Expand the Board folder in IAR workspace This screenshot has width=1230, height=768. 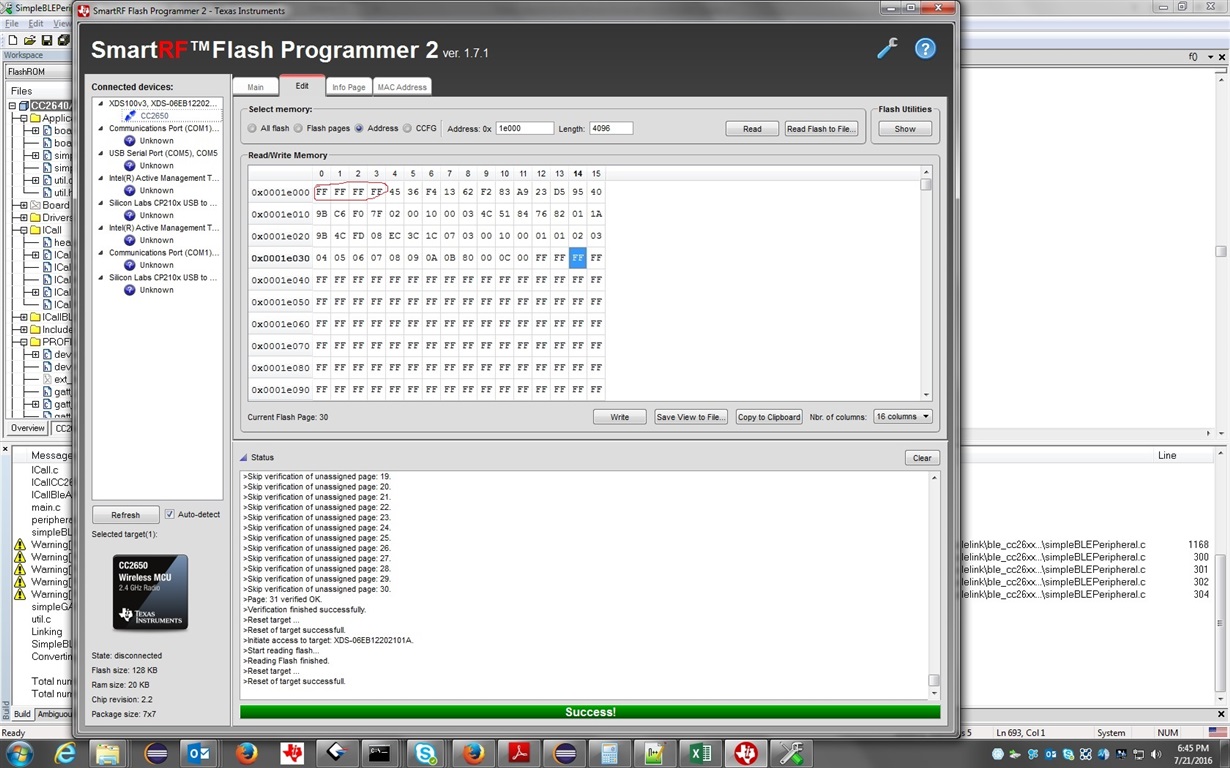[x=23, y=205]
